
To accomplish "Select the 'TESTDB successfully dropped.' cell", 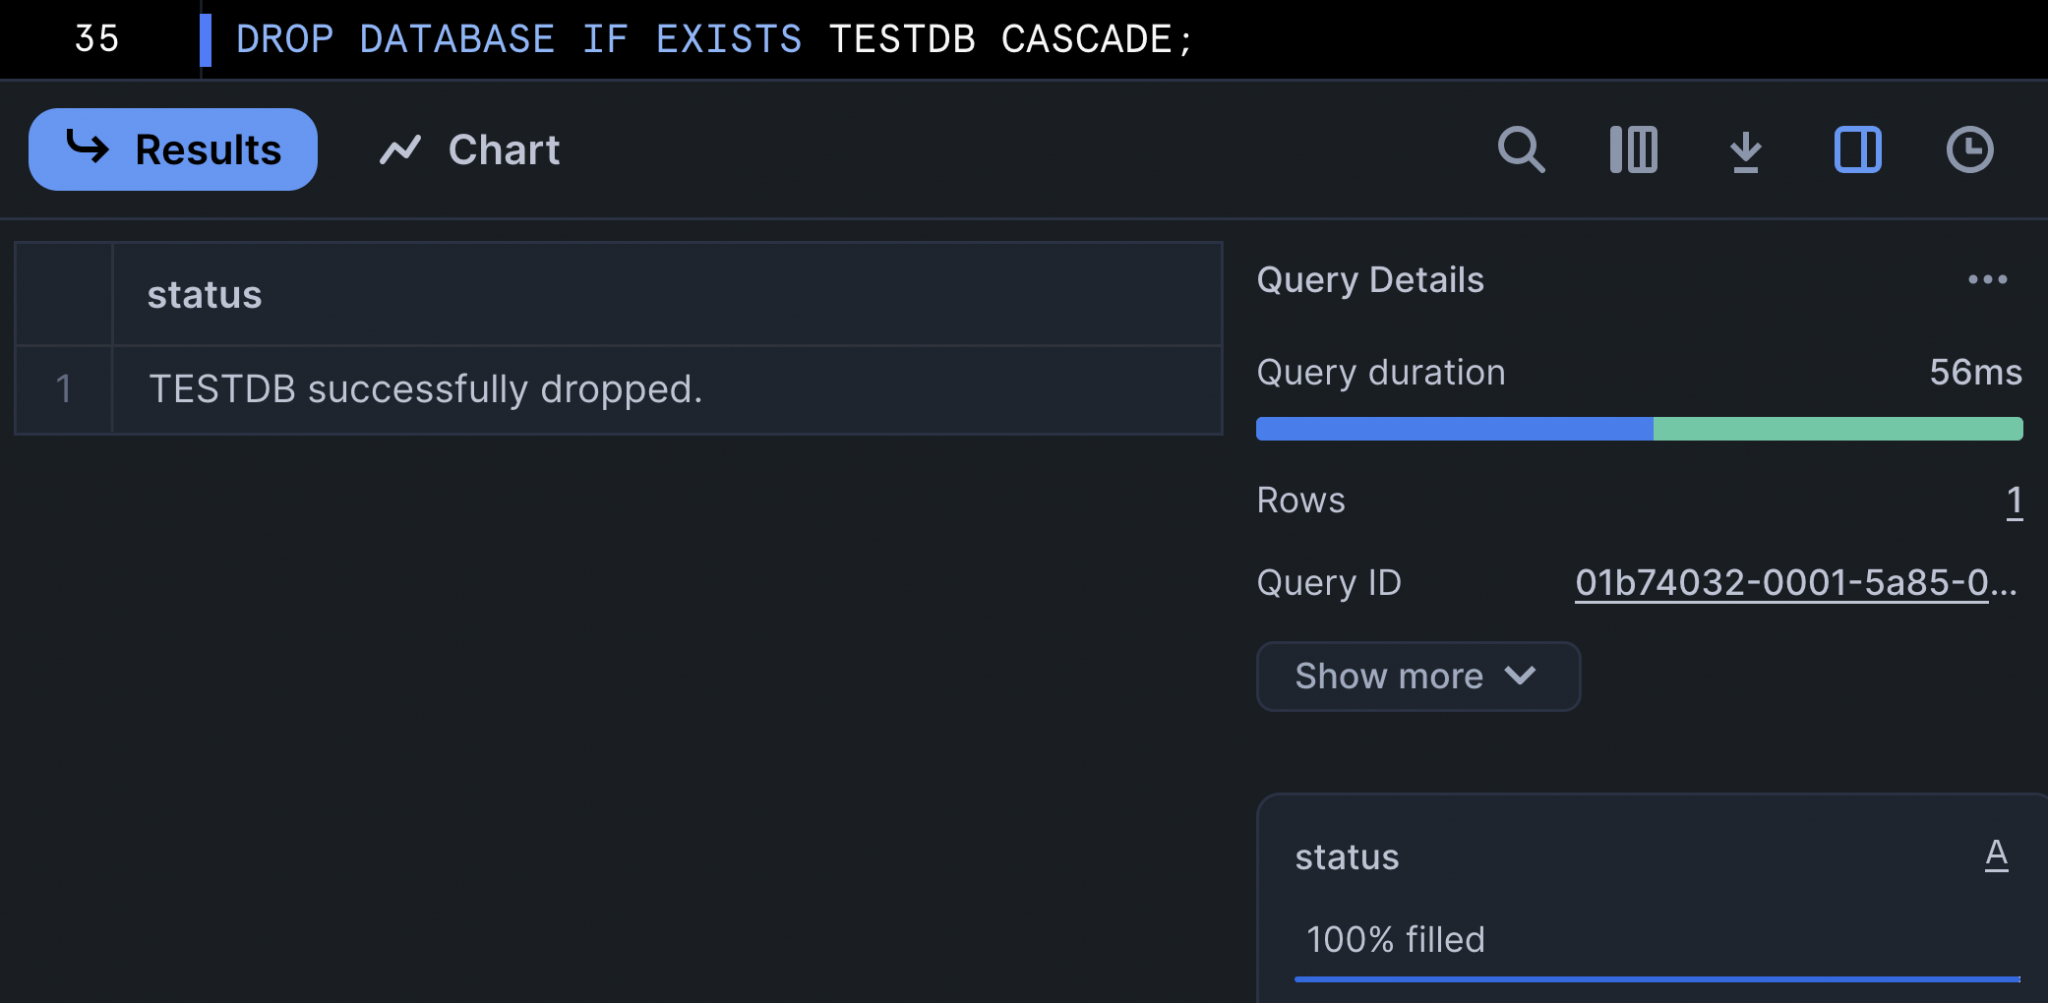I will 425,389.
